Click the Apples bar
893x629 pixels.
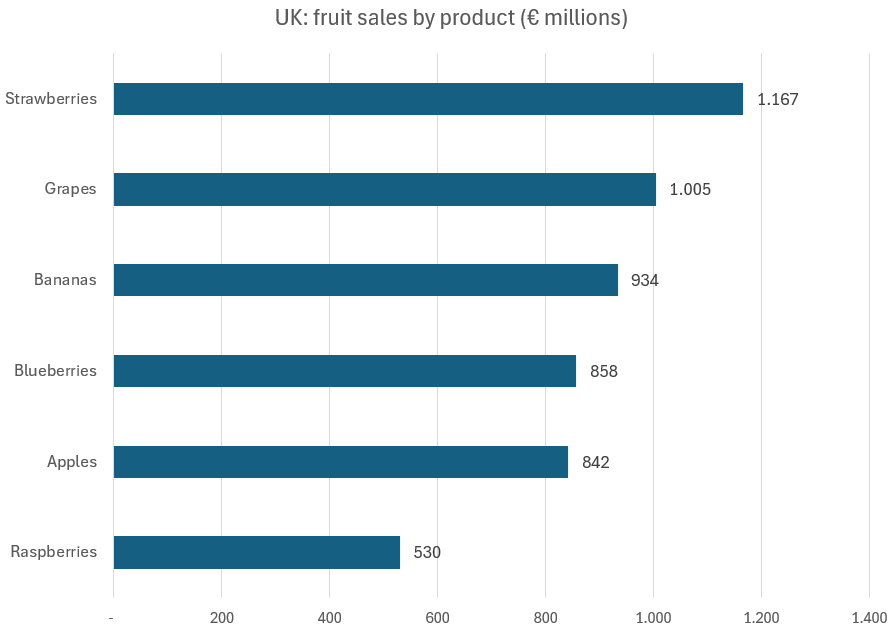tap(341, 462)
